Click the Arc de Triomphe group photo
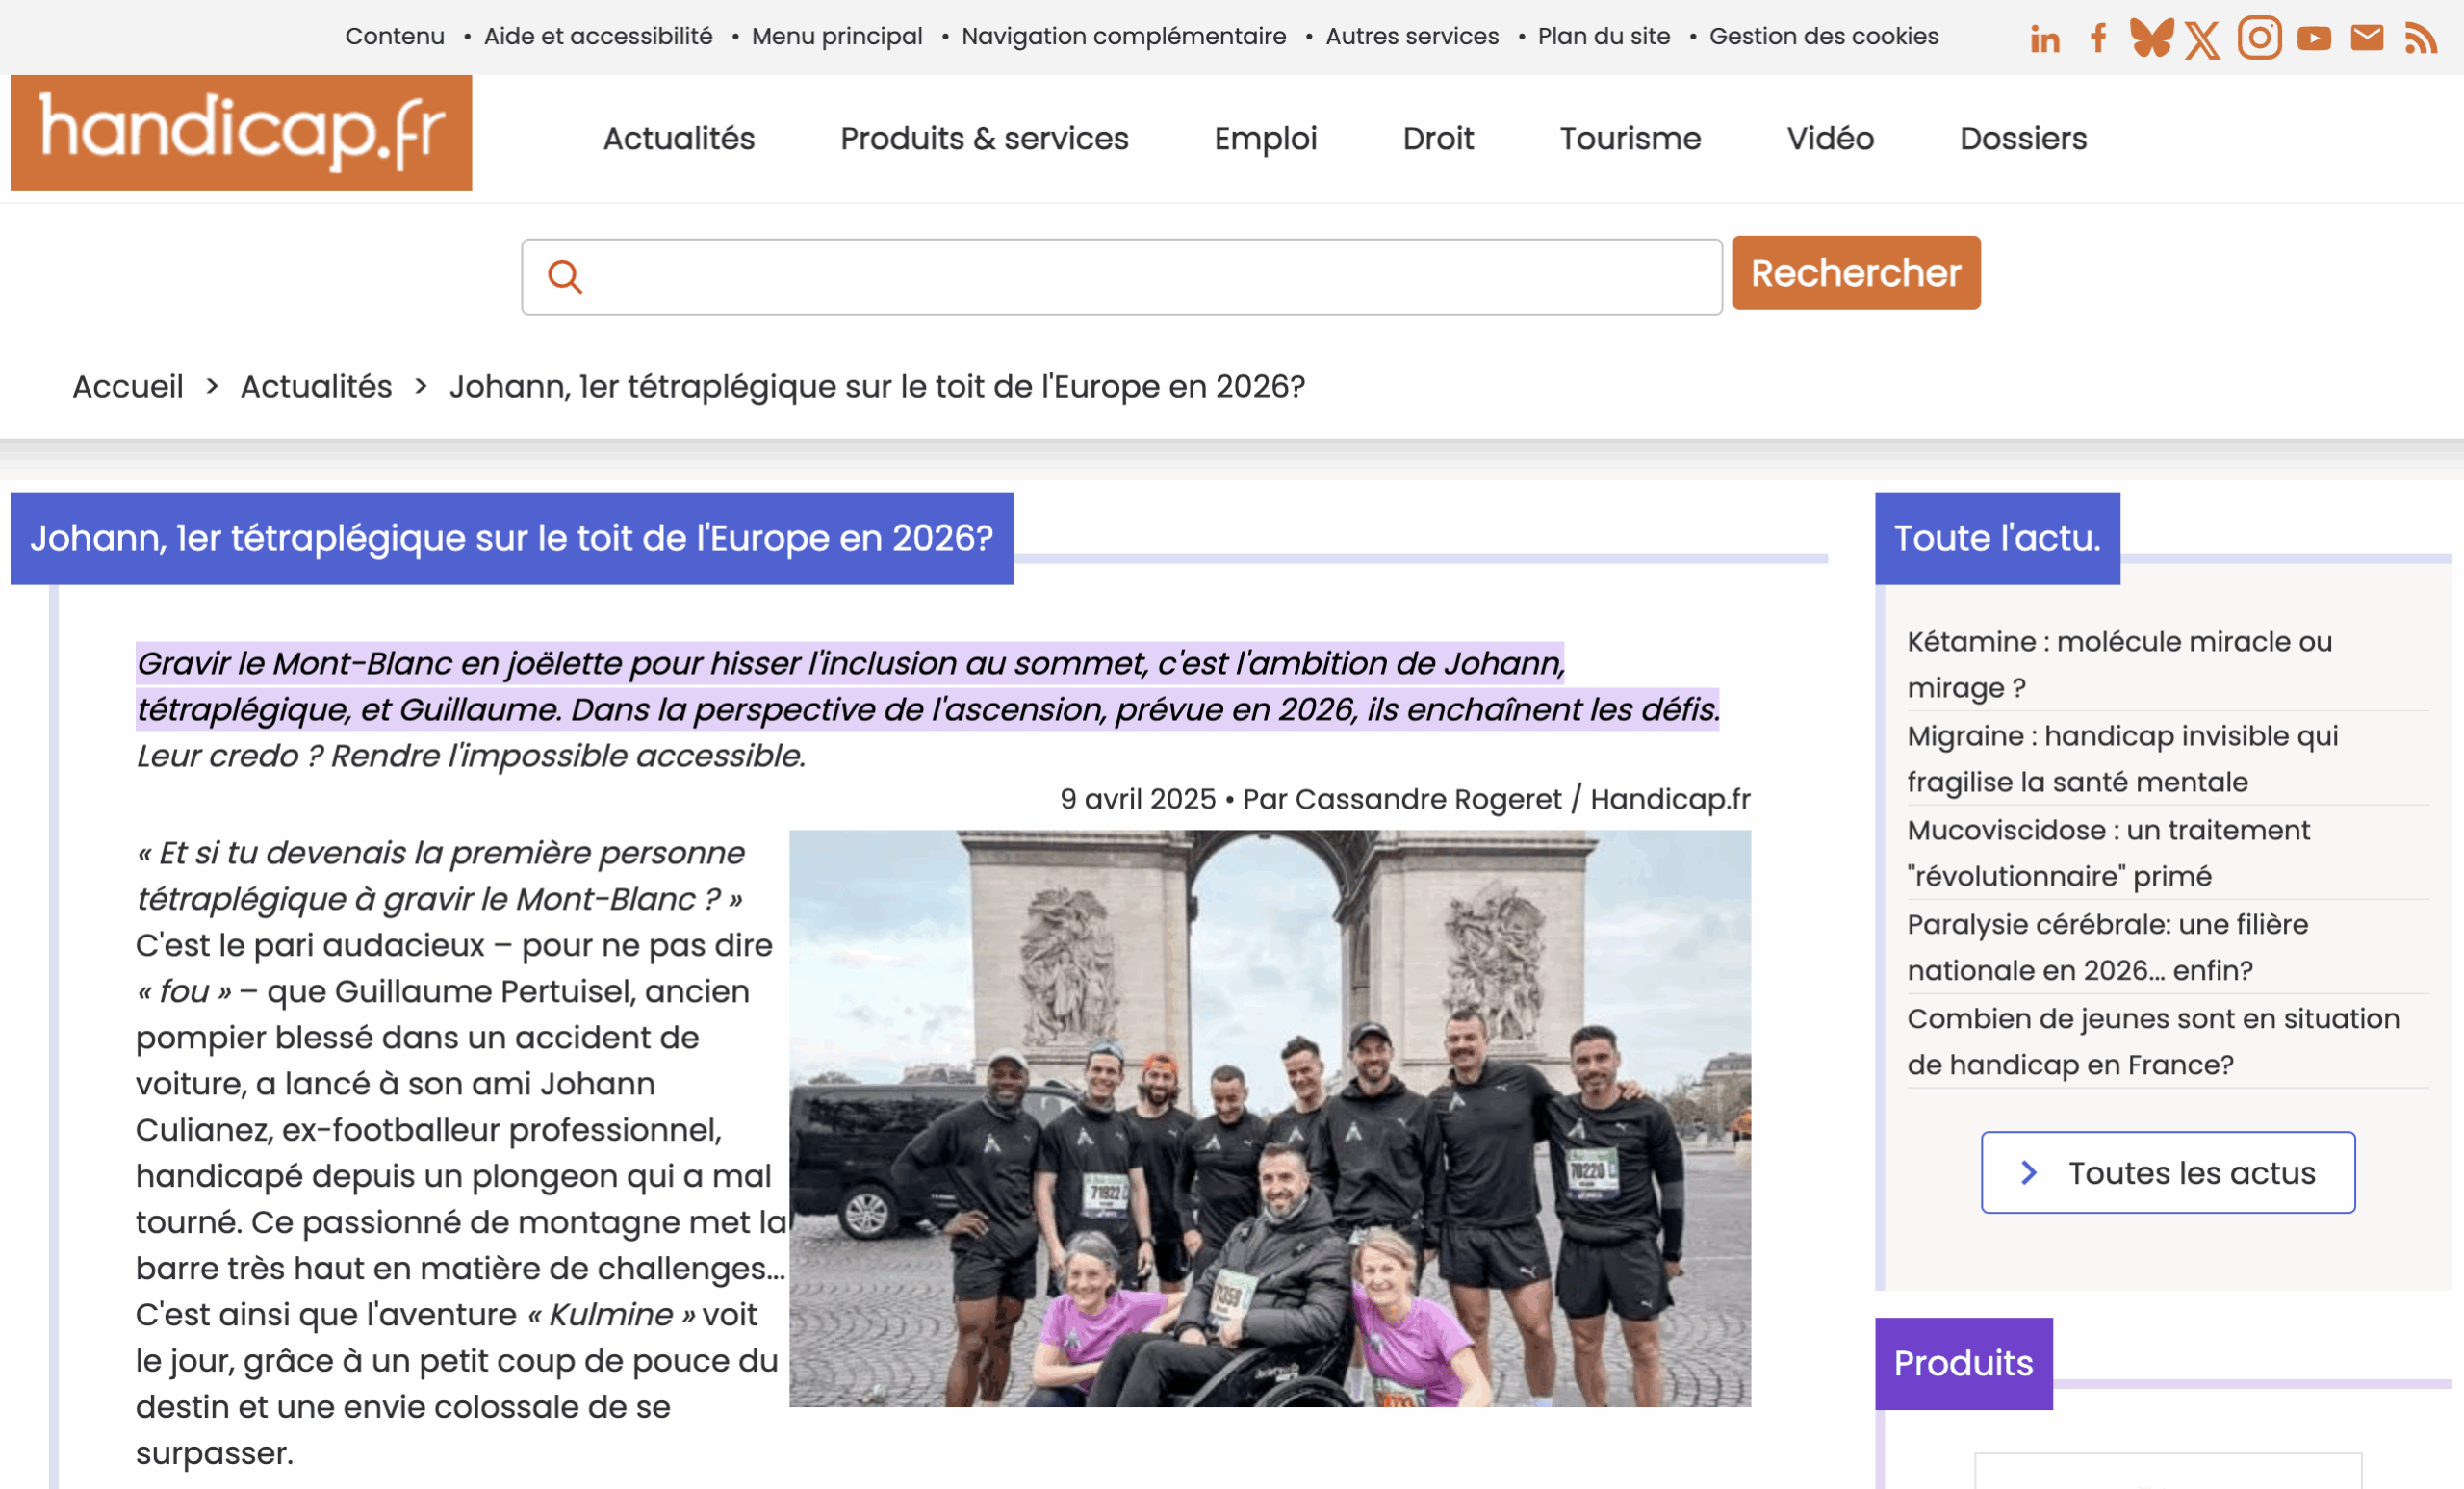The image size is (2464, 1489). (x=1269, y=1118)
